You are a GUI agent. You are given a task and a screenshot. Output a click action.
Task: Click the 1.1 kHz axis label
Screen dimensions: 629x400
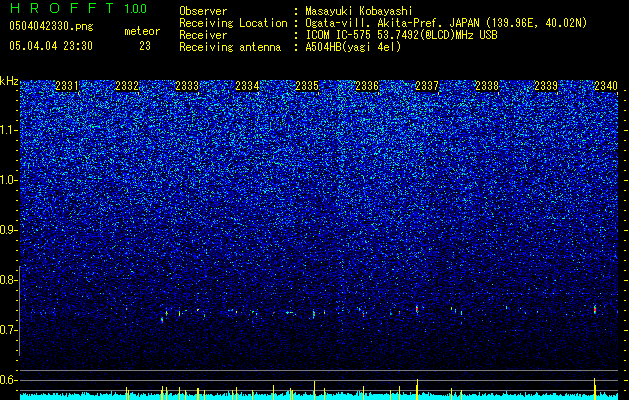[x=9, y=130]
